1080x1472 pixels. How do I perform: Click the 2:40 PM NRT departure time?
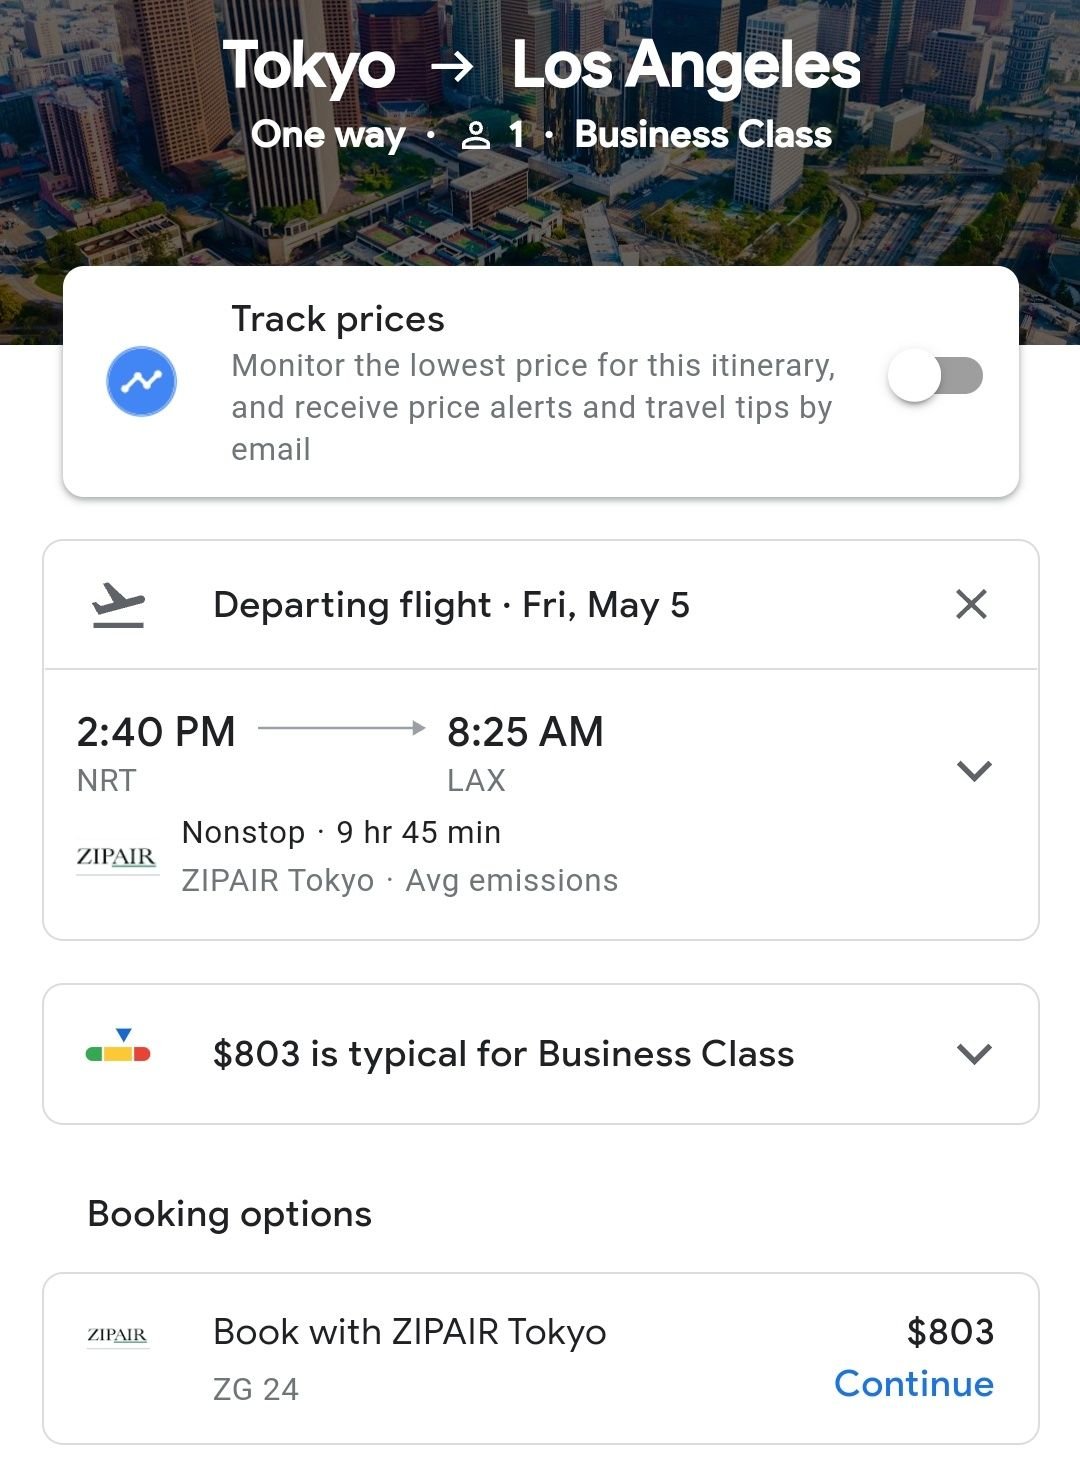[155, 733]
